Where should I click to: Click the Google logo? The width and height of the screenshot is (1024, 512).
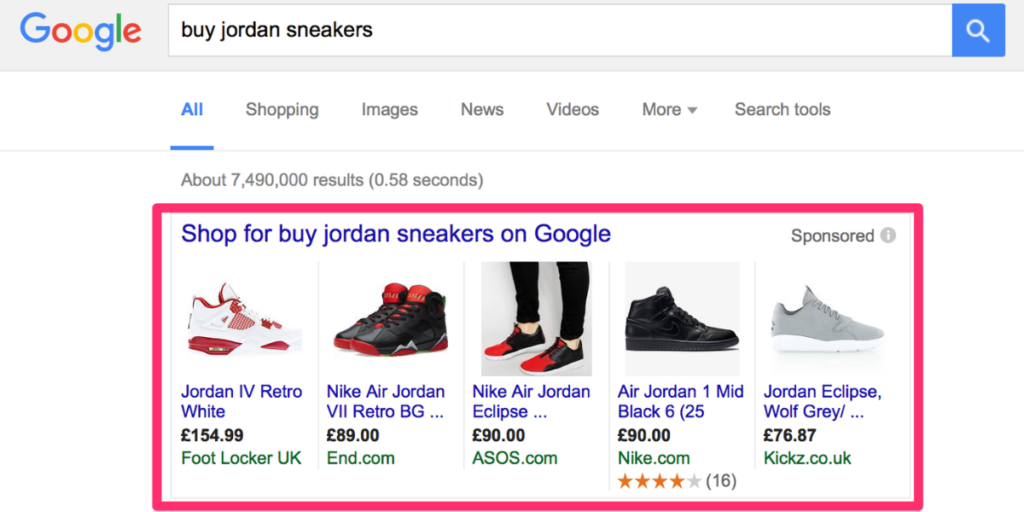(81, 31)
